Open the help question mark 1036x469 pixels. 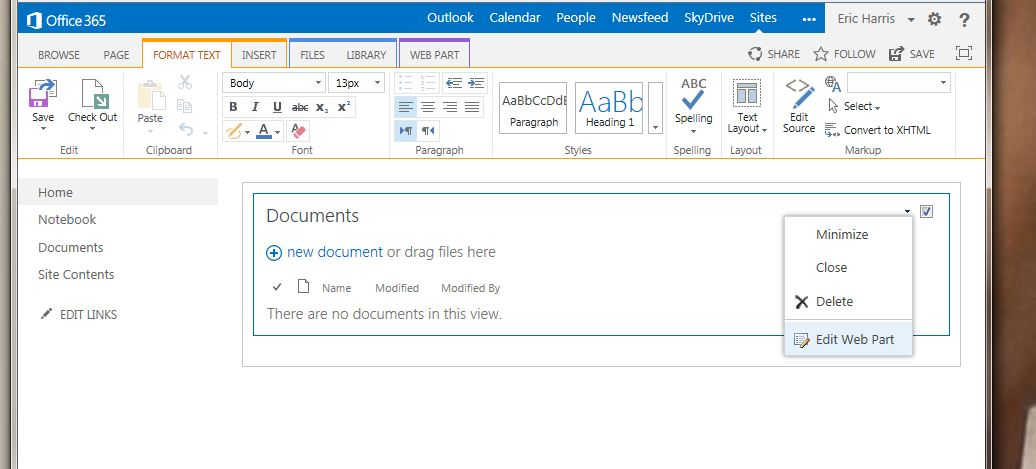(x=964, y=19)
